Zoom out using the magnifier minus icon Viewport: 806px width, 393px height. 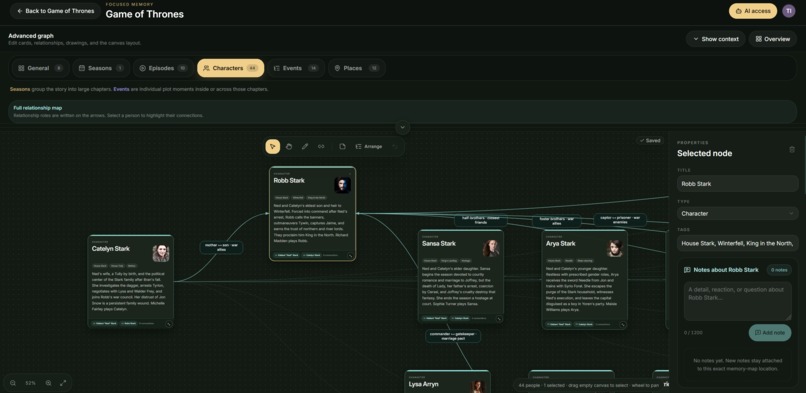click(x=13, y=383)
